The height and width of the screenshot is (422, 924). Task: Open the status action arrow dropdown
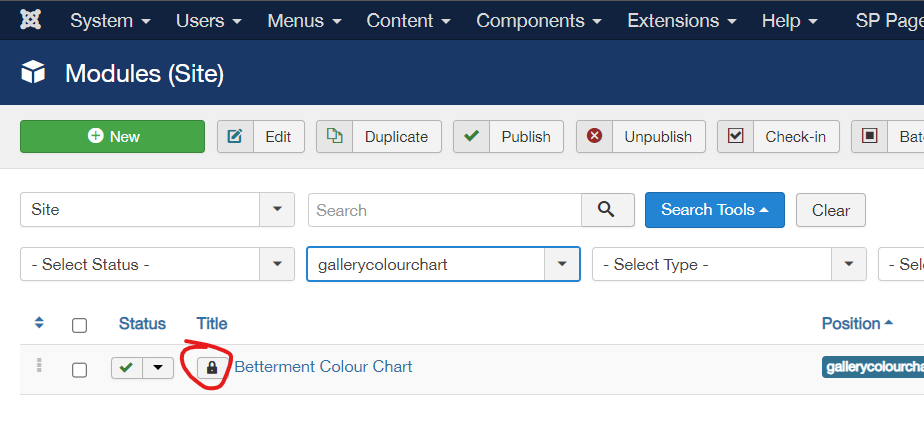coord(158,368)
